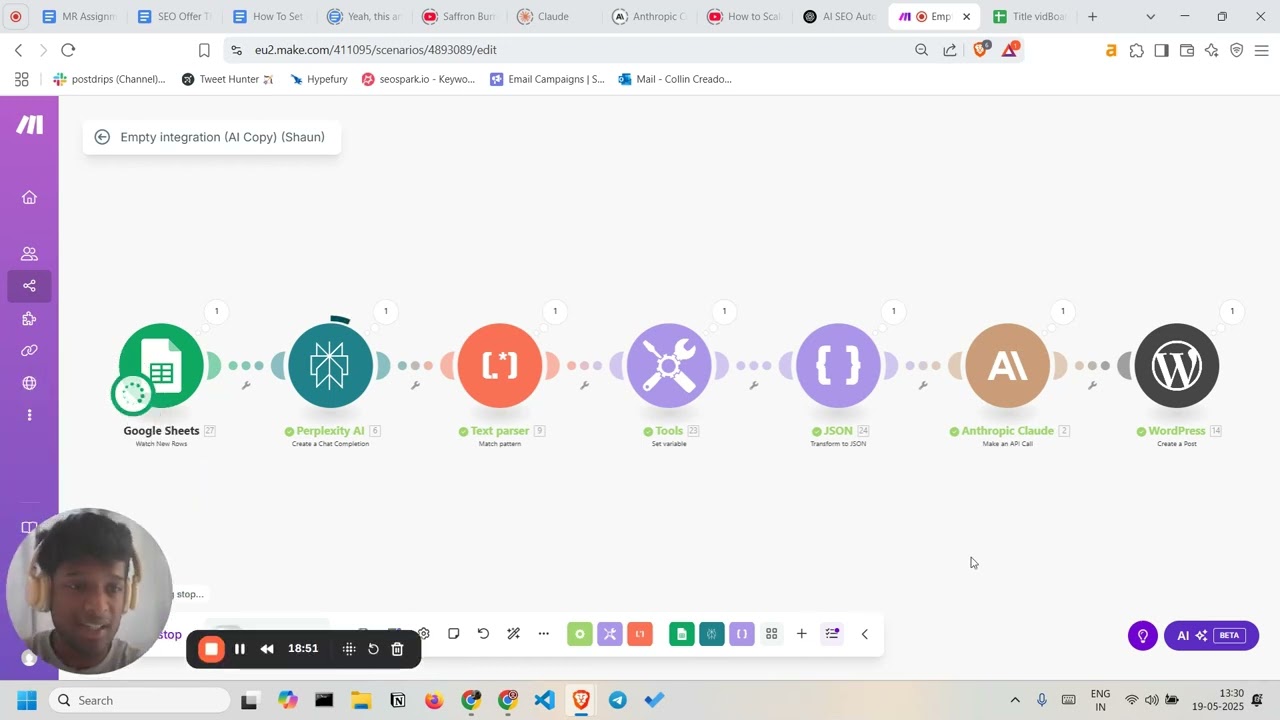Open Mail - Collin Creado bookmark
The width and height of the screenshot is (1280, 720).
point(675,79)
